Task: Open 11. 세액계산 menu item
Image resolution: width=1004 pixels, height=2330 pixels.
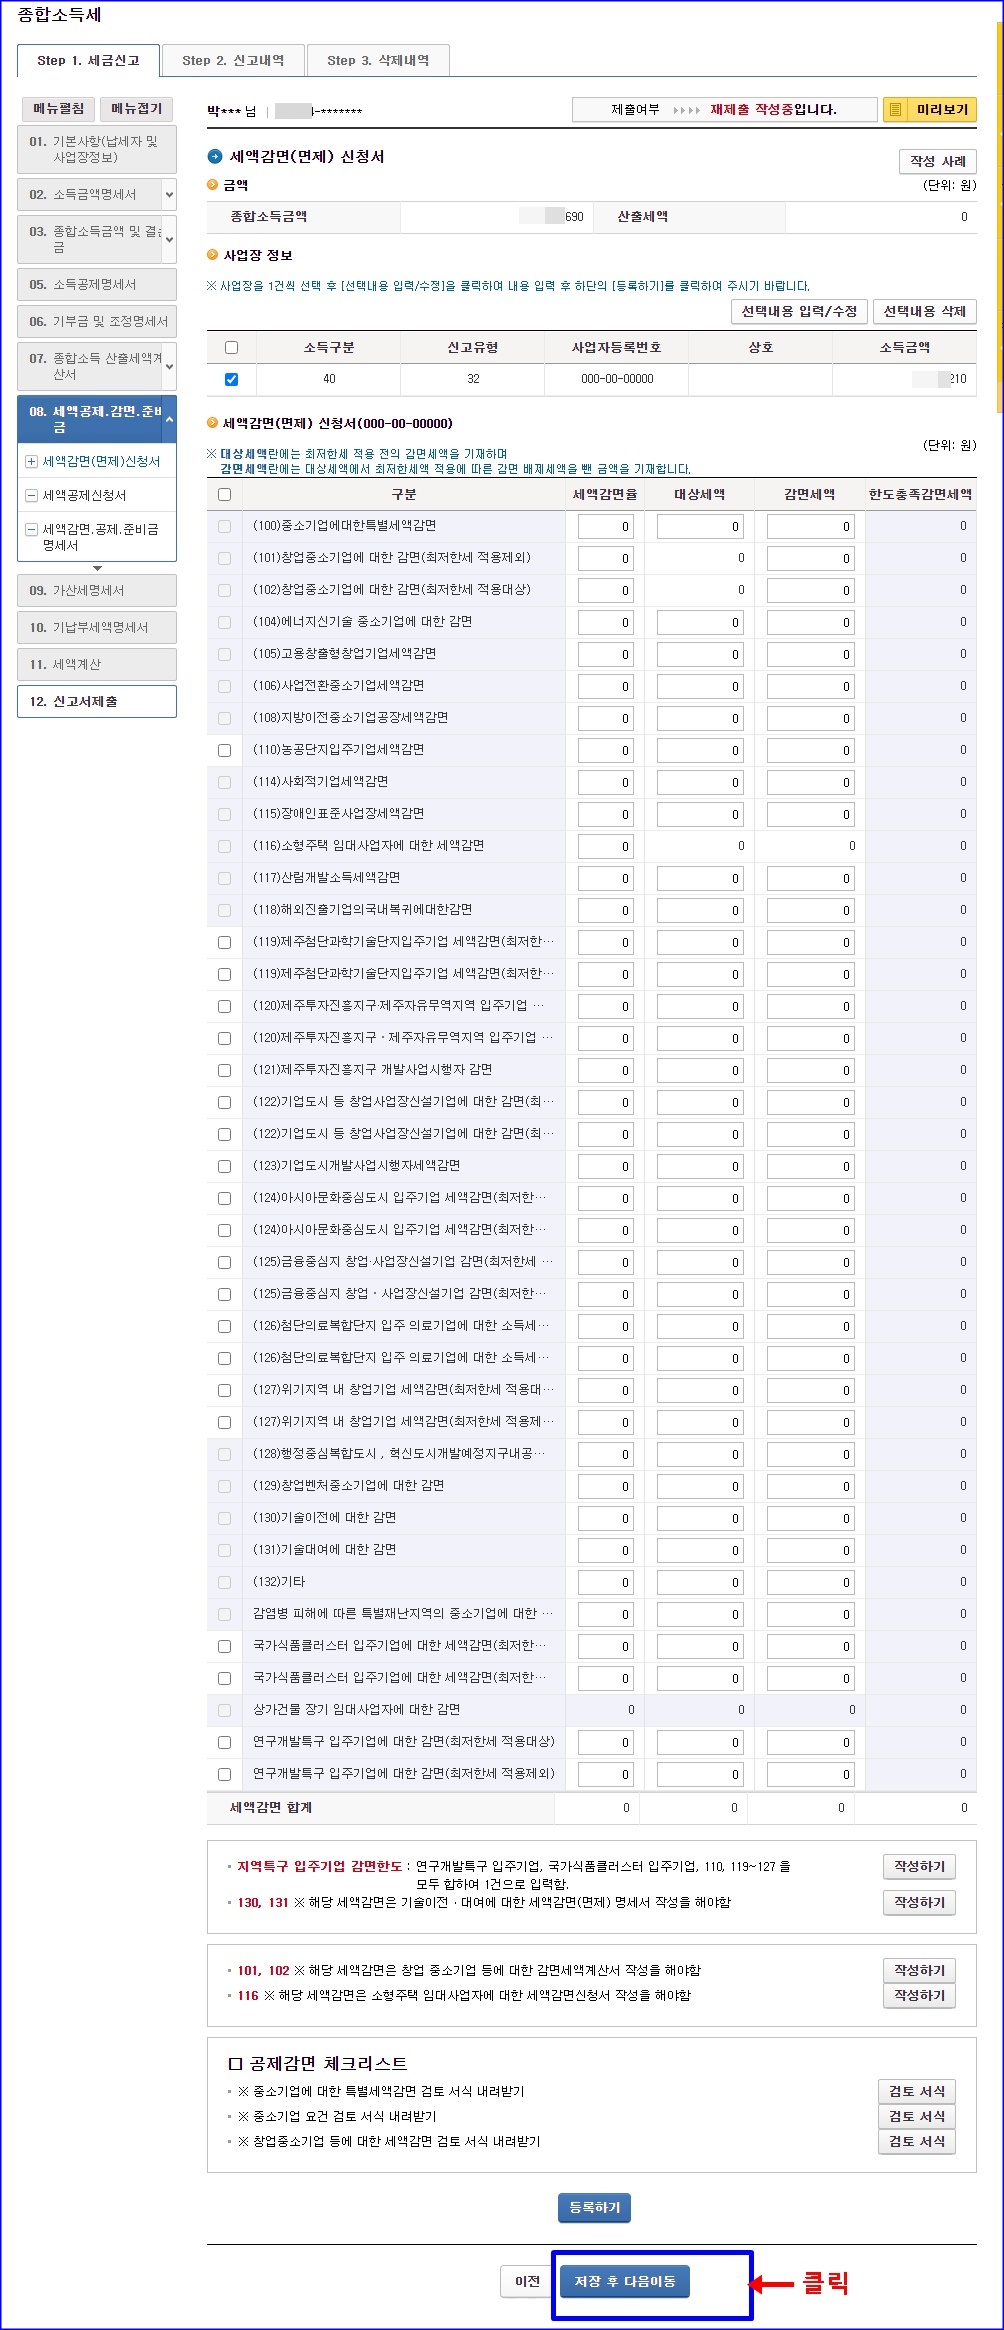Action: [x=97, y=665]
